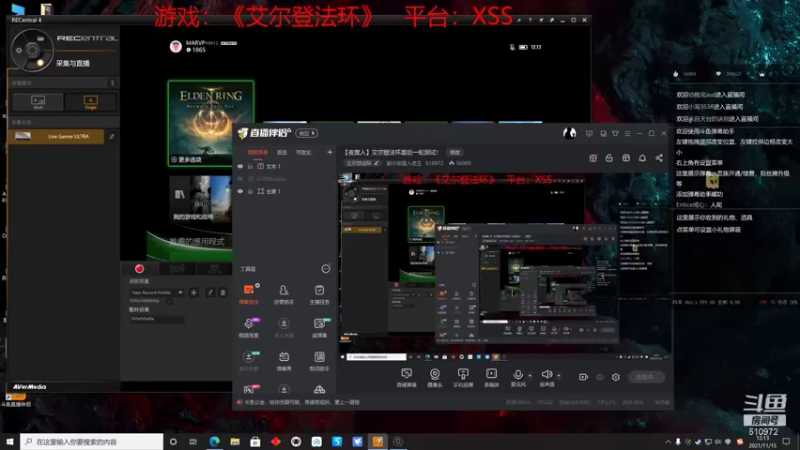
Task: Open the capture mode options menu in RECentral
Action: (112, 83)
